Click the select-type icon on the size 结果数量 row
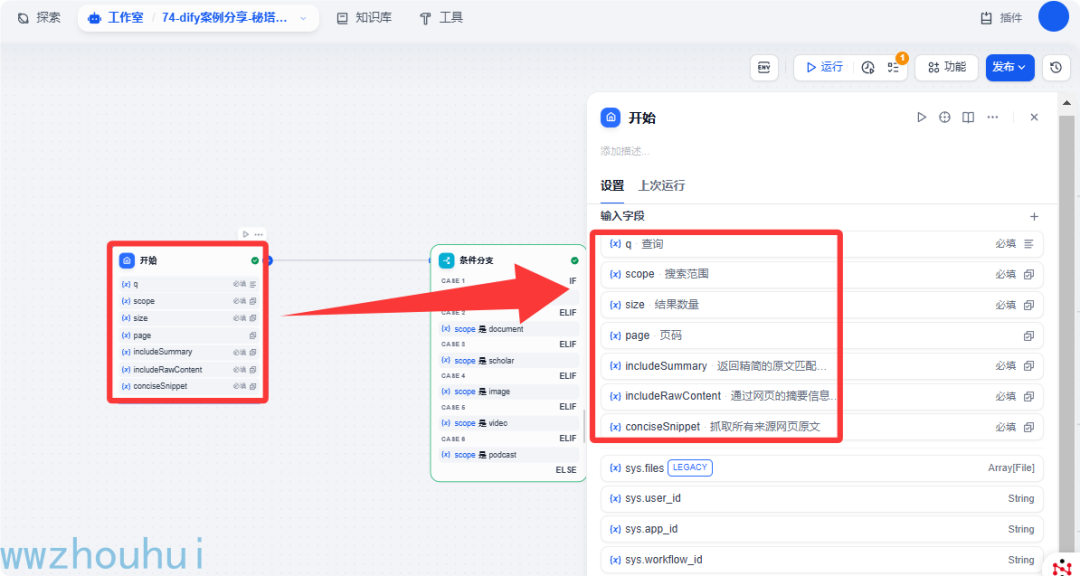The image size is (1080, 576). [x=1029, y=305]
